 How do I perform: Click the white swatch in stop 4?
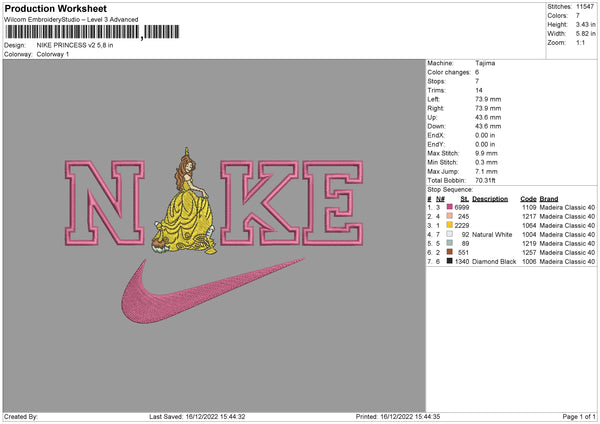[x=450, y=234]
